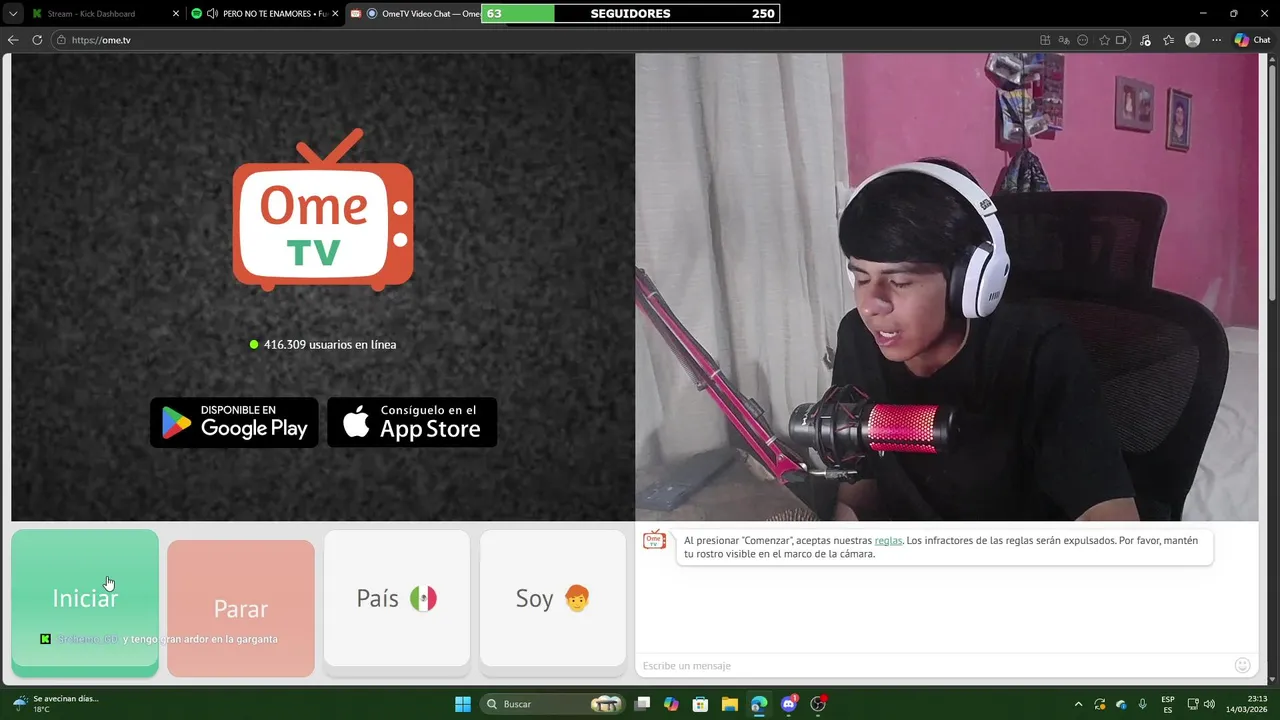Open OBS Studio from the taskbar
Screen dimensions: 1280x720
(x=818, y=704)
